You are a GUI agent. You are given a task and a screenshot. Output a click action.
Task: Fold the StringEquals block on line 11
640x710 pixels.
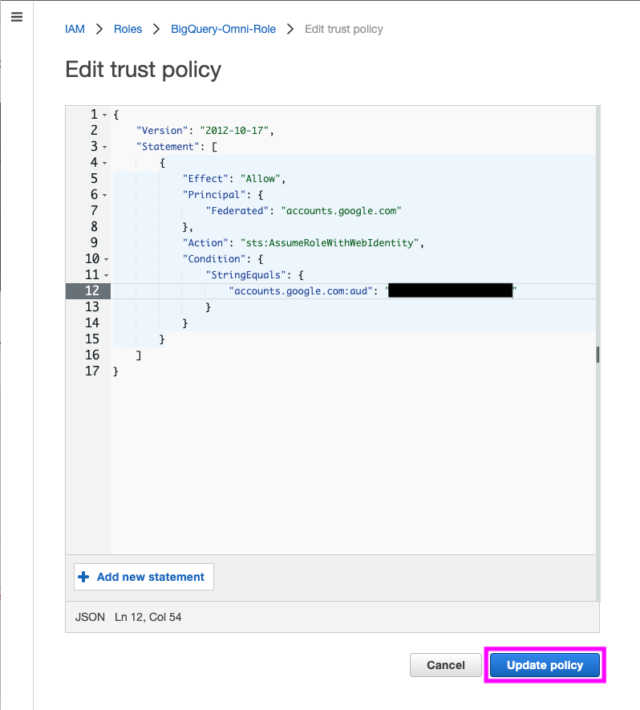106,275
